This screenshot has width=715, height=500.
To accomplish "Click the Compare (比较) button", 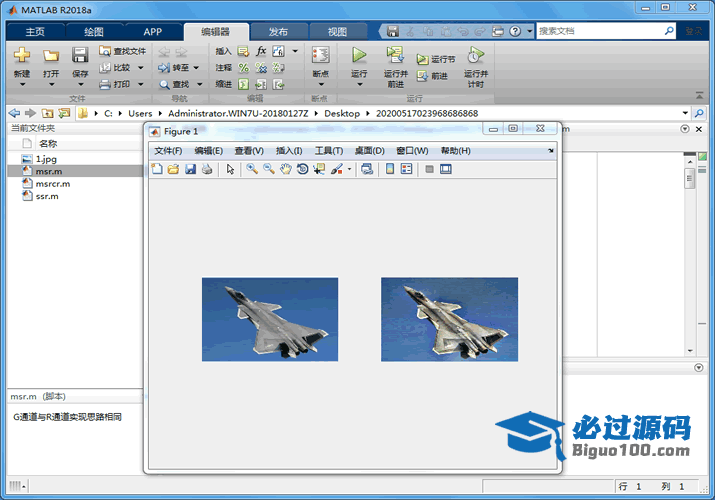I will point(116,67).
